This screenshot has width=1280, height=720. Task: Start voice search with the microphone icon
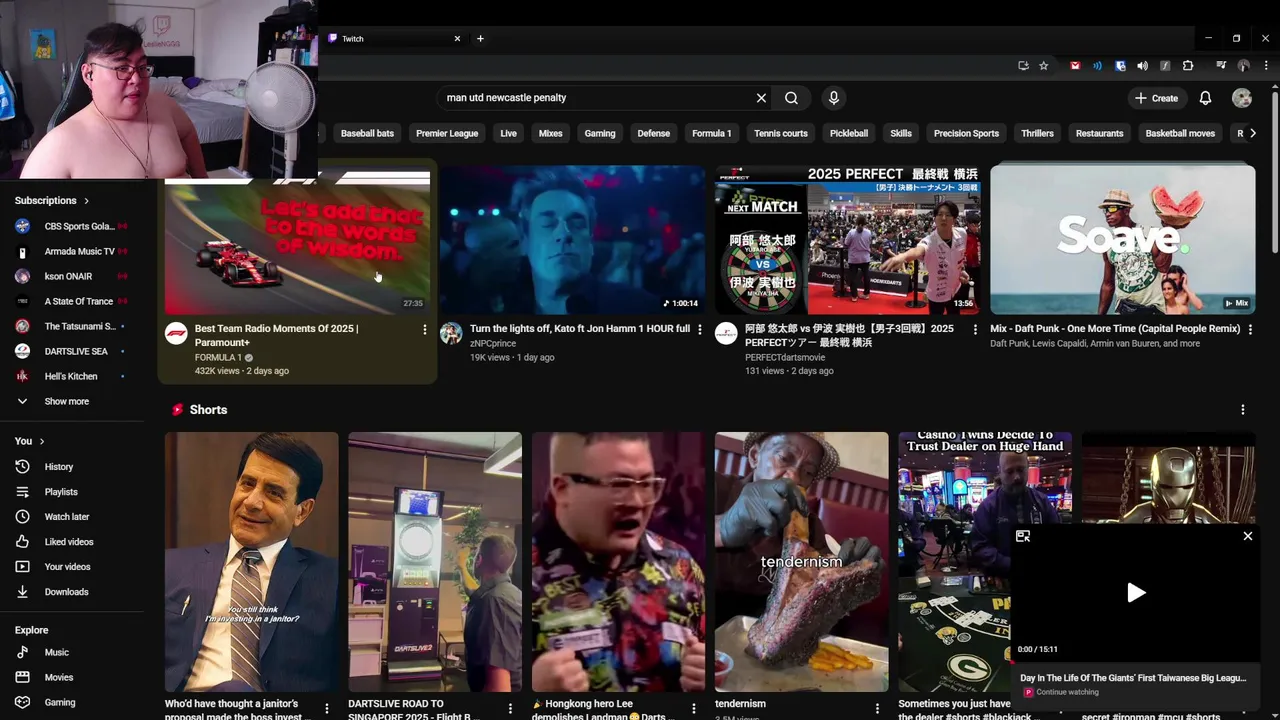click(x=834, y=98)
